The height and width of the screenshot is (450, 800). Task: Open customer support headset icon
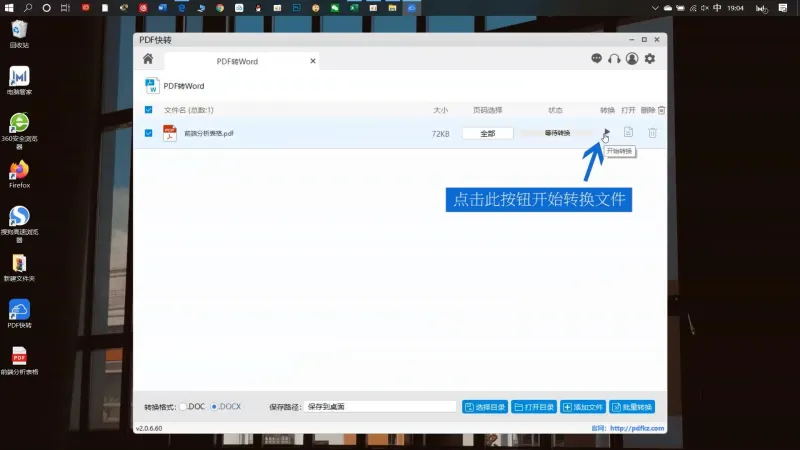[x=614, y=59]
